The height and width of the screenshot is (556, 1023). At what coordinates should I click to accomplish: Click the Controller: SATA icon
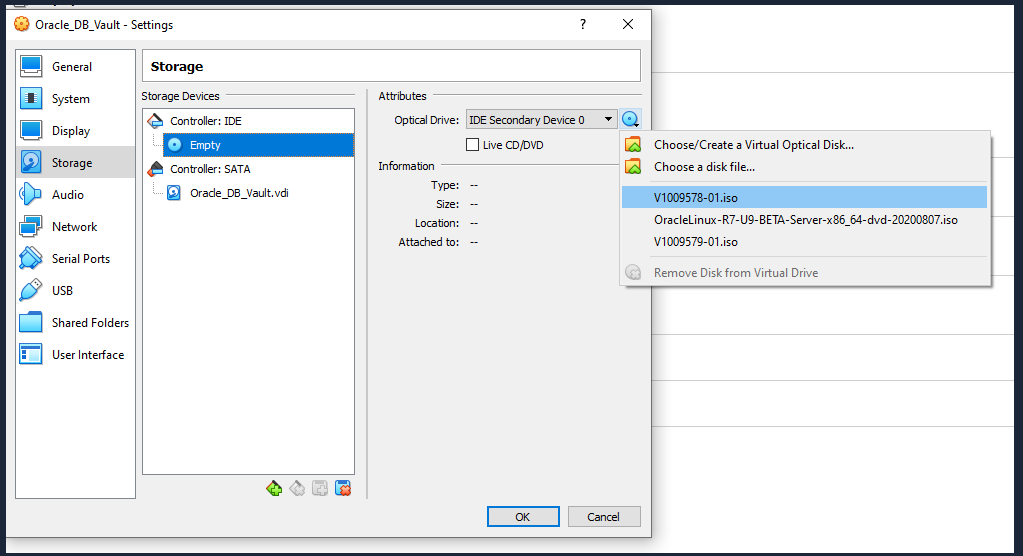click(x=155, y=169)
